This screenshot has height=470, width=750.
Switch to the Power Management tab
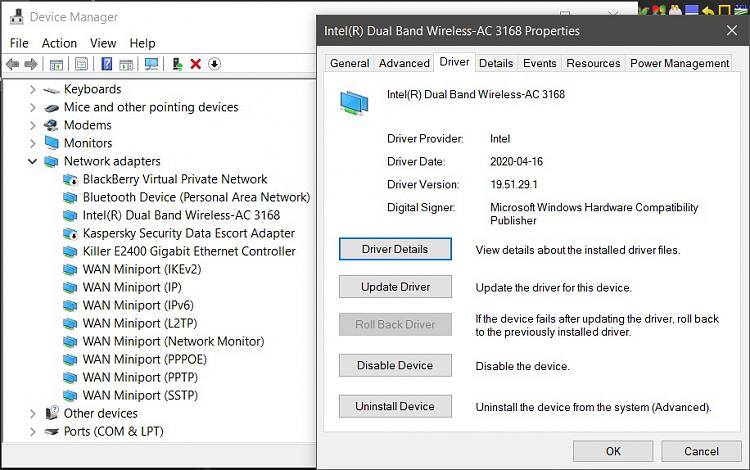point(679,64)
